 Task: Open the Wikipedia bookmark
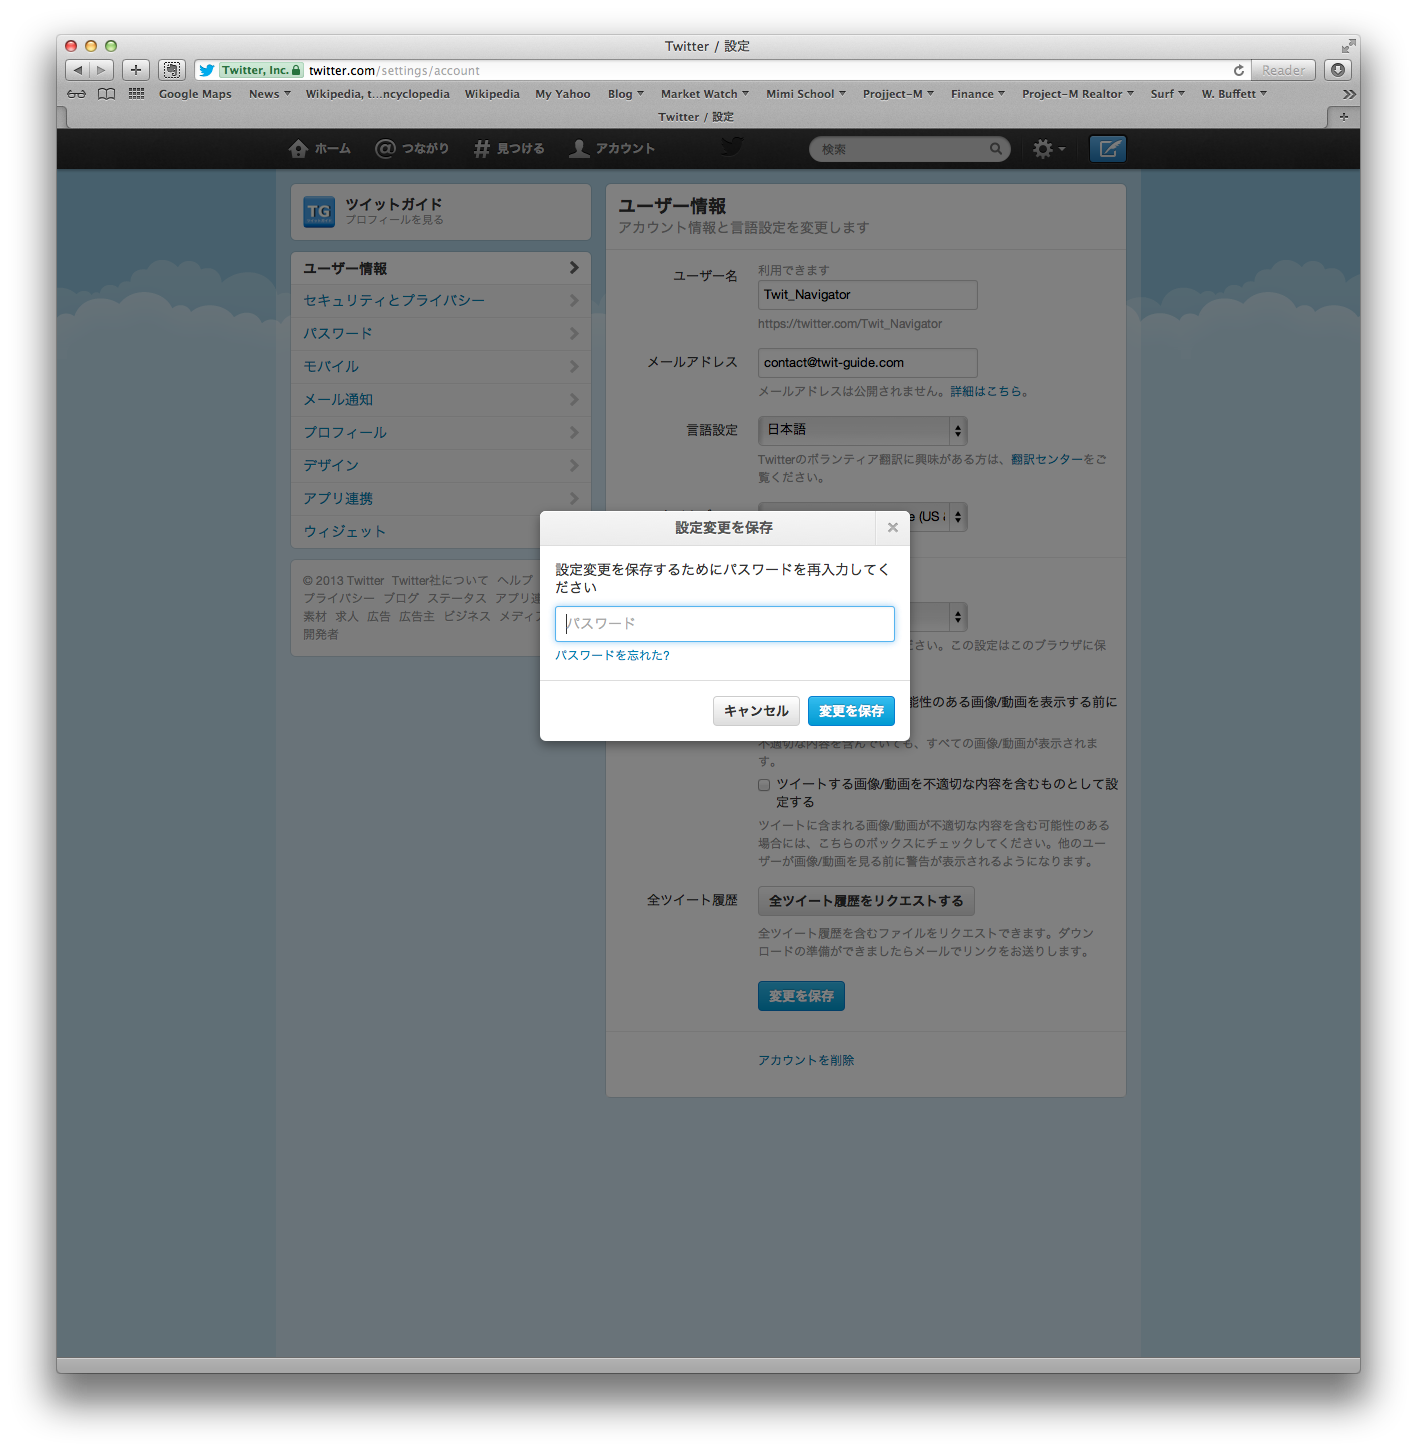pos(492,94)
